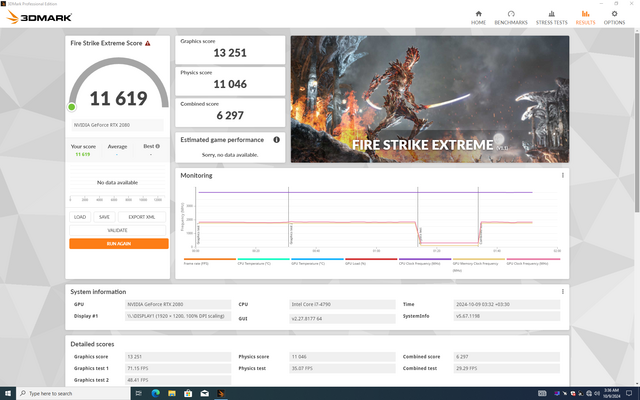Click the Estimated game performance info icon
This screenshot has width=640, height=400.
pyautogui.click(x=276, y=140)
